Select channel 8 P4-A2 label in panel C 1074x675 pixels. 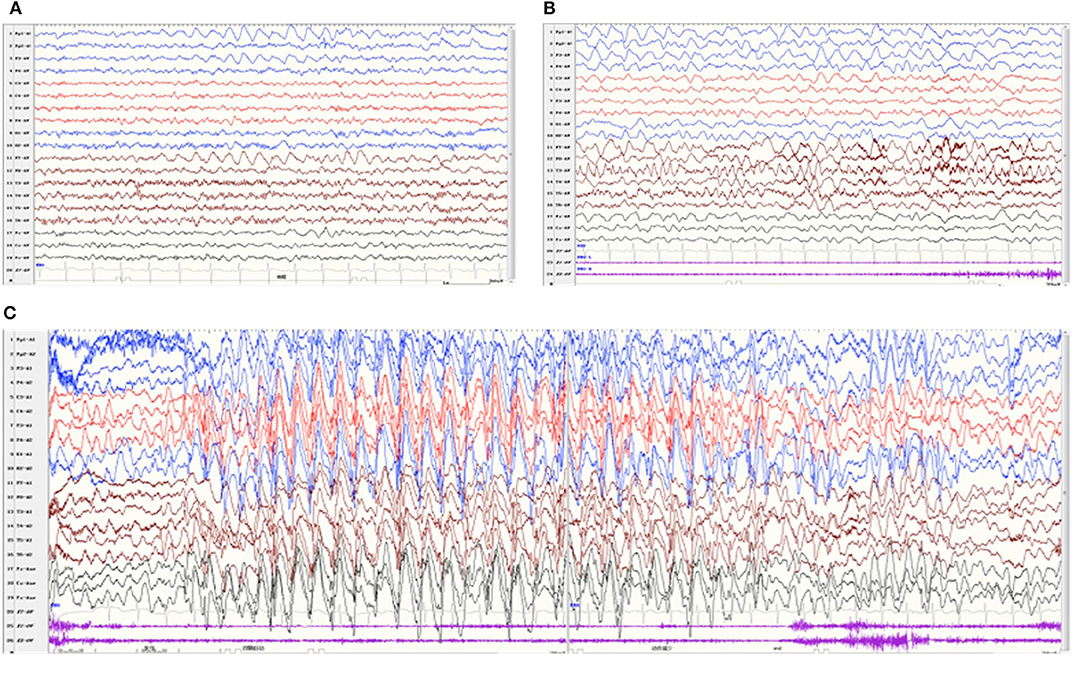click(x=25, y=440)
